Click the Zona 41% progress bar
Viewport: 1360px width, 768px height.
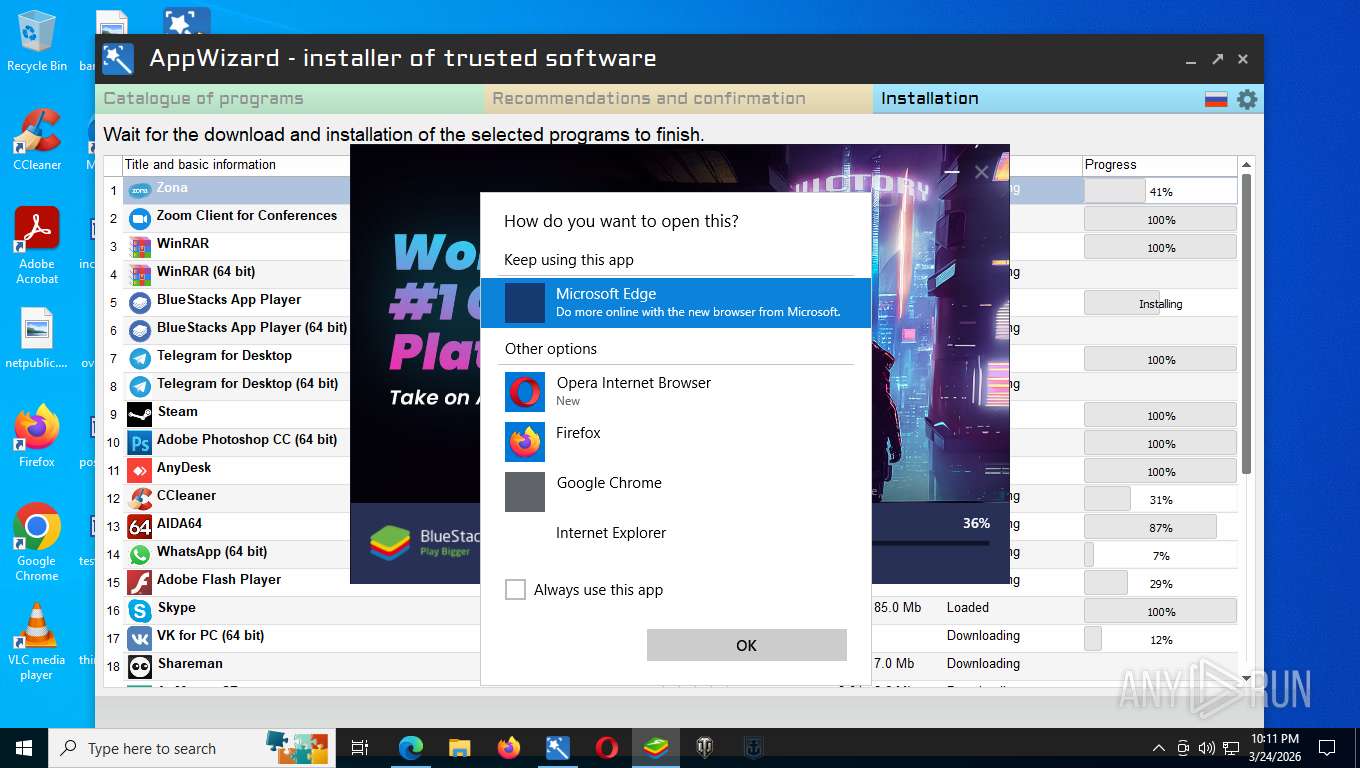pos(1160,190)
